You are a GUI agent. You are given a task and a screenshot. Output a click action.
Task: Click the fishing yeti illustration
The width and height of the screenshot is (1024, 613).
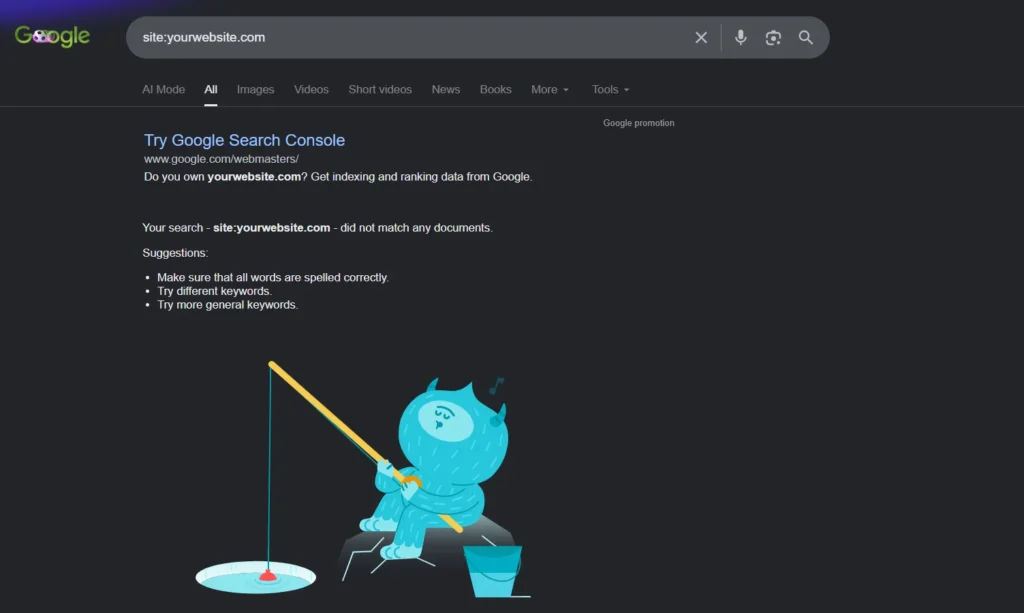363,479
